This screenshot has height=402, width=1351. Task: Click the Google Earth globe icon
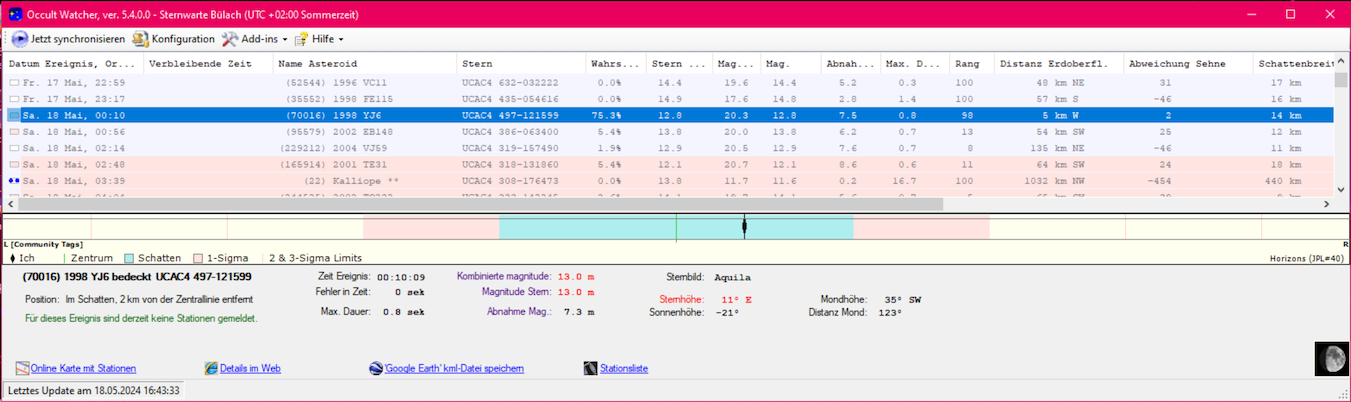pos(376,368)
